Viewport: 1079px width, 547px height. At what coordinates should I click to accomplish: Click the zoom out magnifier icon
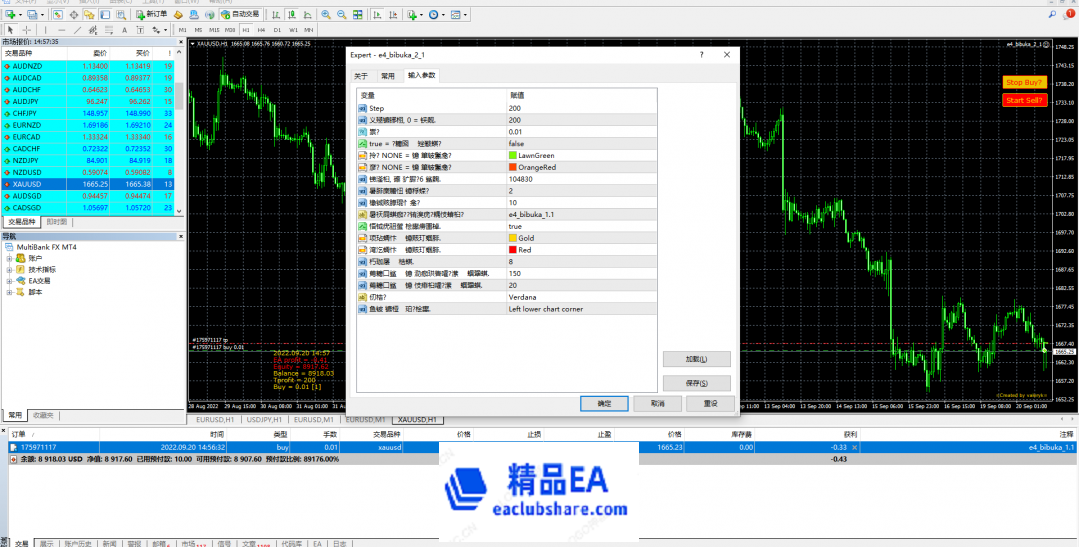(342, 15)
